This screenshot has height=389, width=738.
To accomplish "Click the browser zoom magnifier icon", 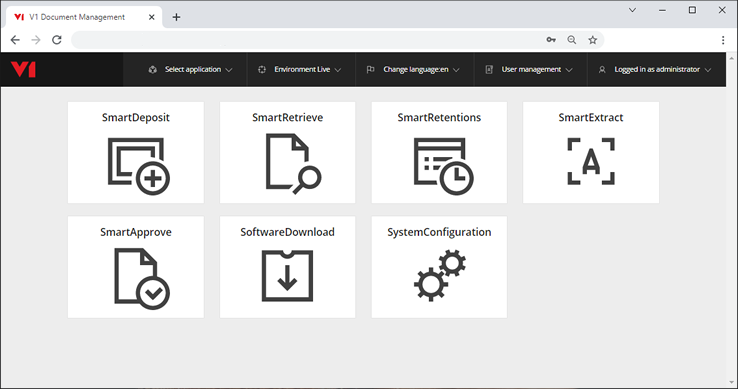I will pyautogui.click(x=571, y=40).
